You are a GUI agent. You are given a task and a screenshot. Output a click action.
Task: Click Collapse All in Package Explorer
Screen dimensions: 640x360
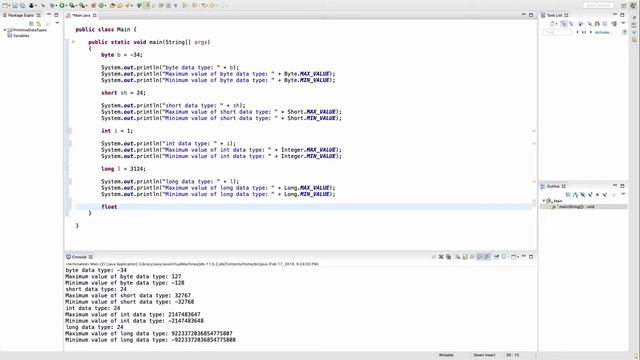[x=31, y=23]
